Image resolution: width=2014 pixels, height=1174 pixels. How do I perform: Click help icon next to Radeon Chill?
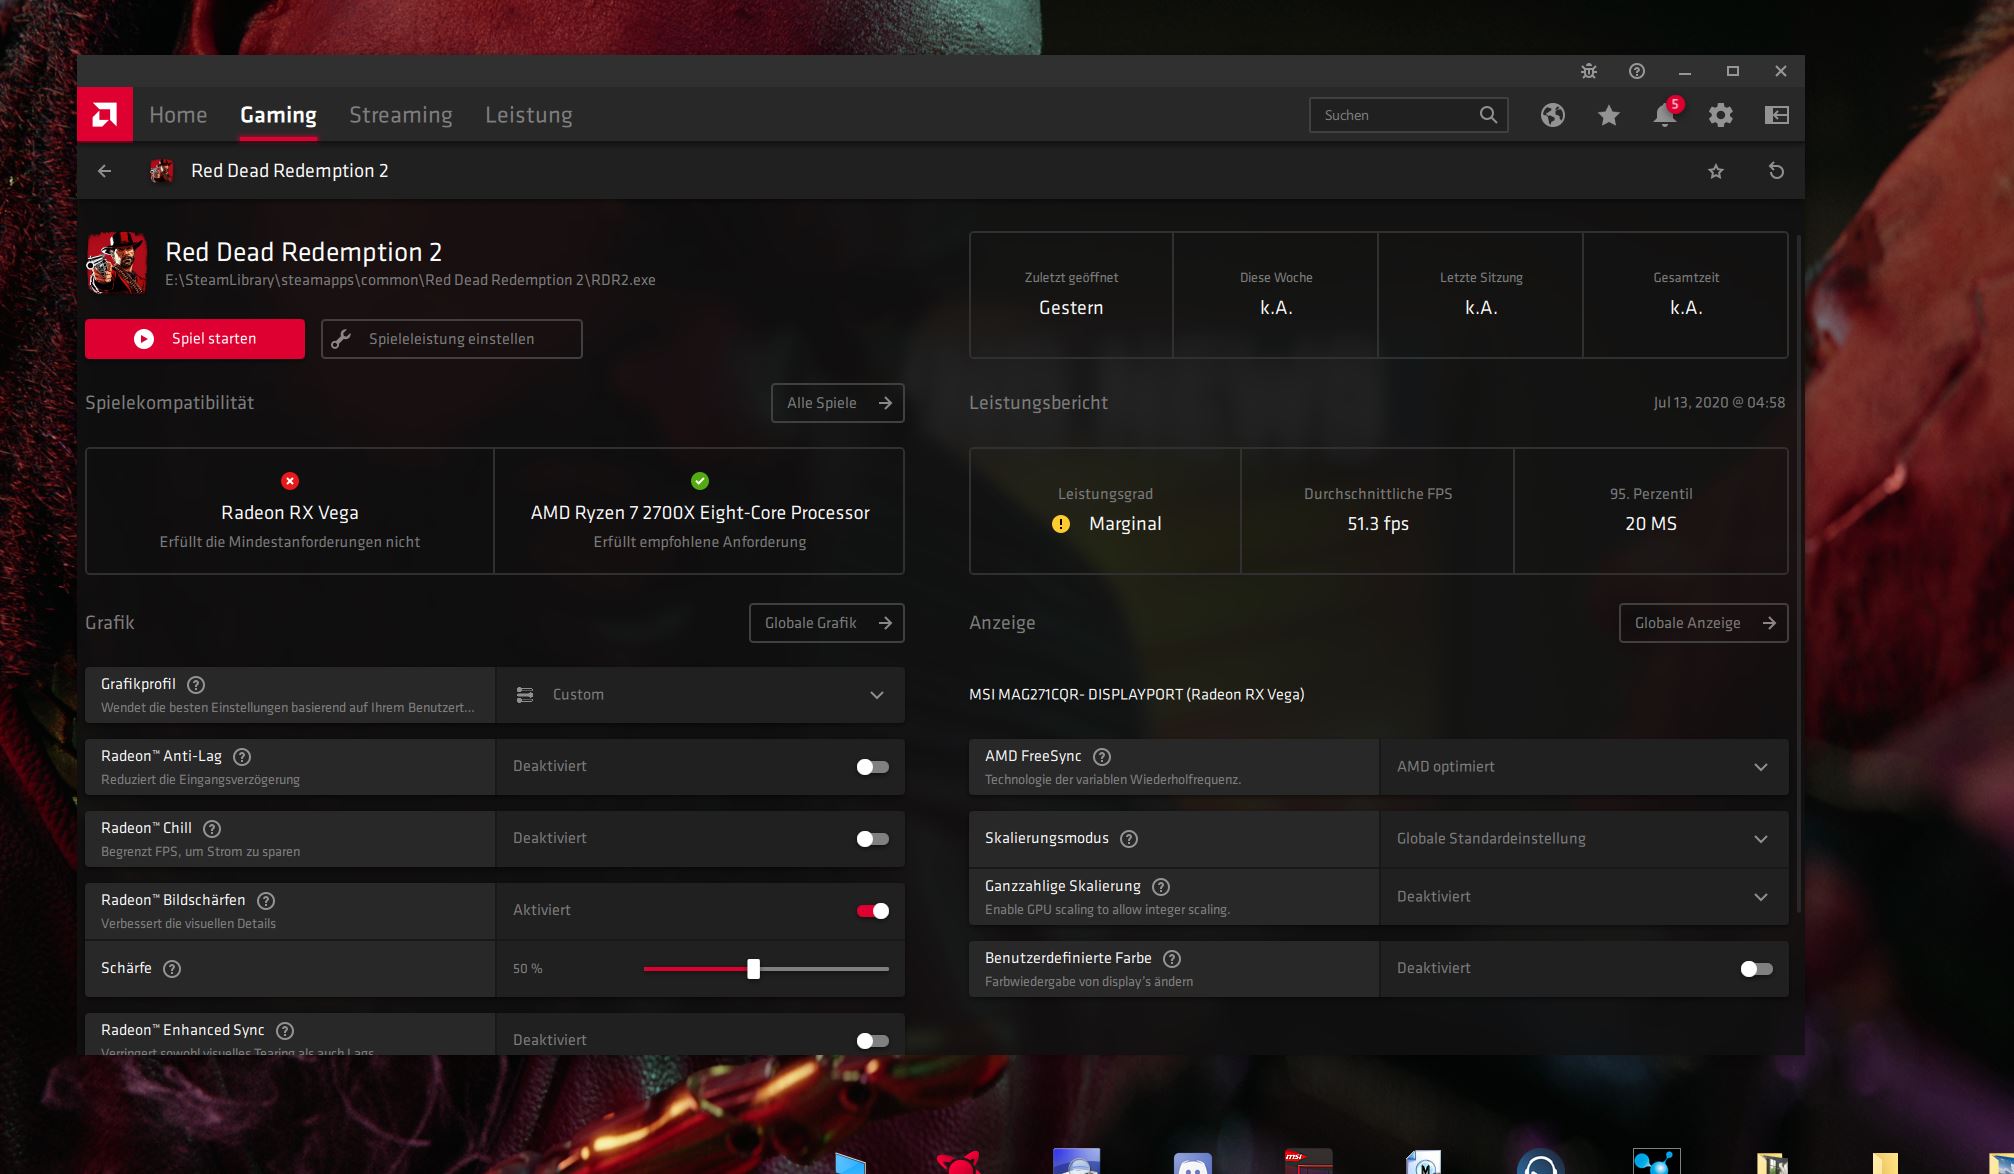212,828
